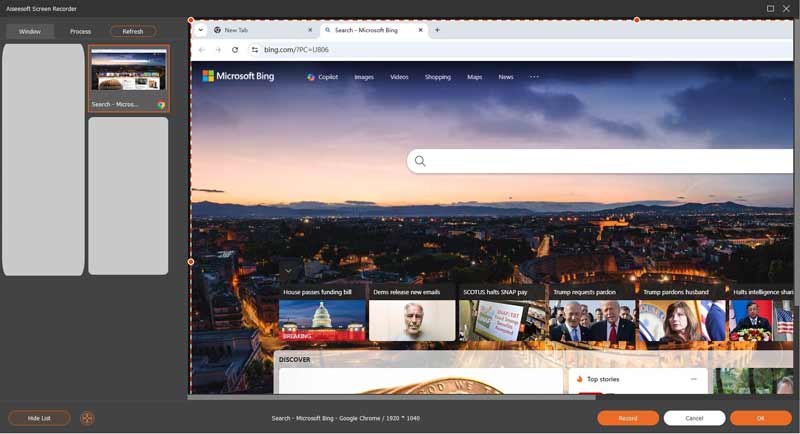Click the browser back arrow
Screen dimensions: 800x434
(202, 49)
